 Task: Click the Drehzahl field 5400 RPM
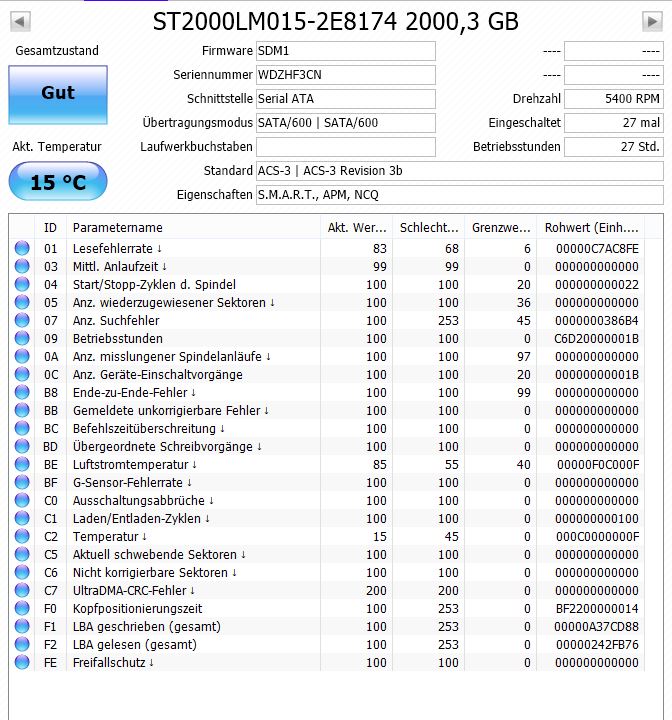pos(614,99)
